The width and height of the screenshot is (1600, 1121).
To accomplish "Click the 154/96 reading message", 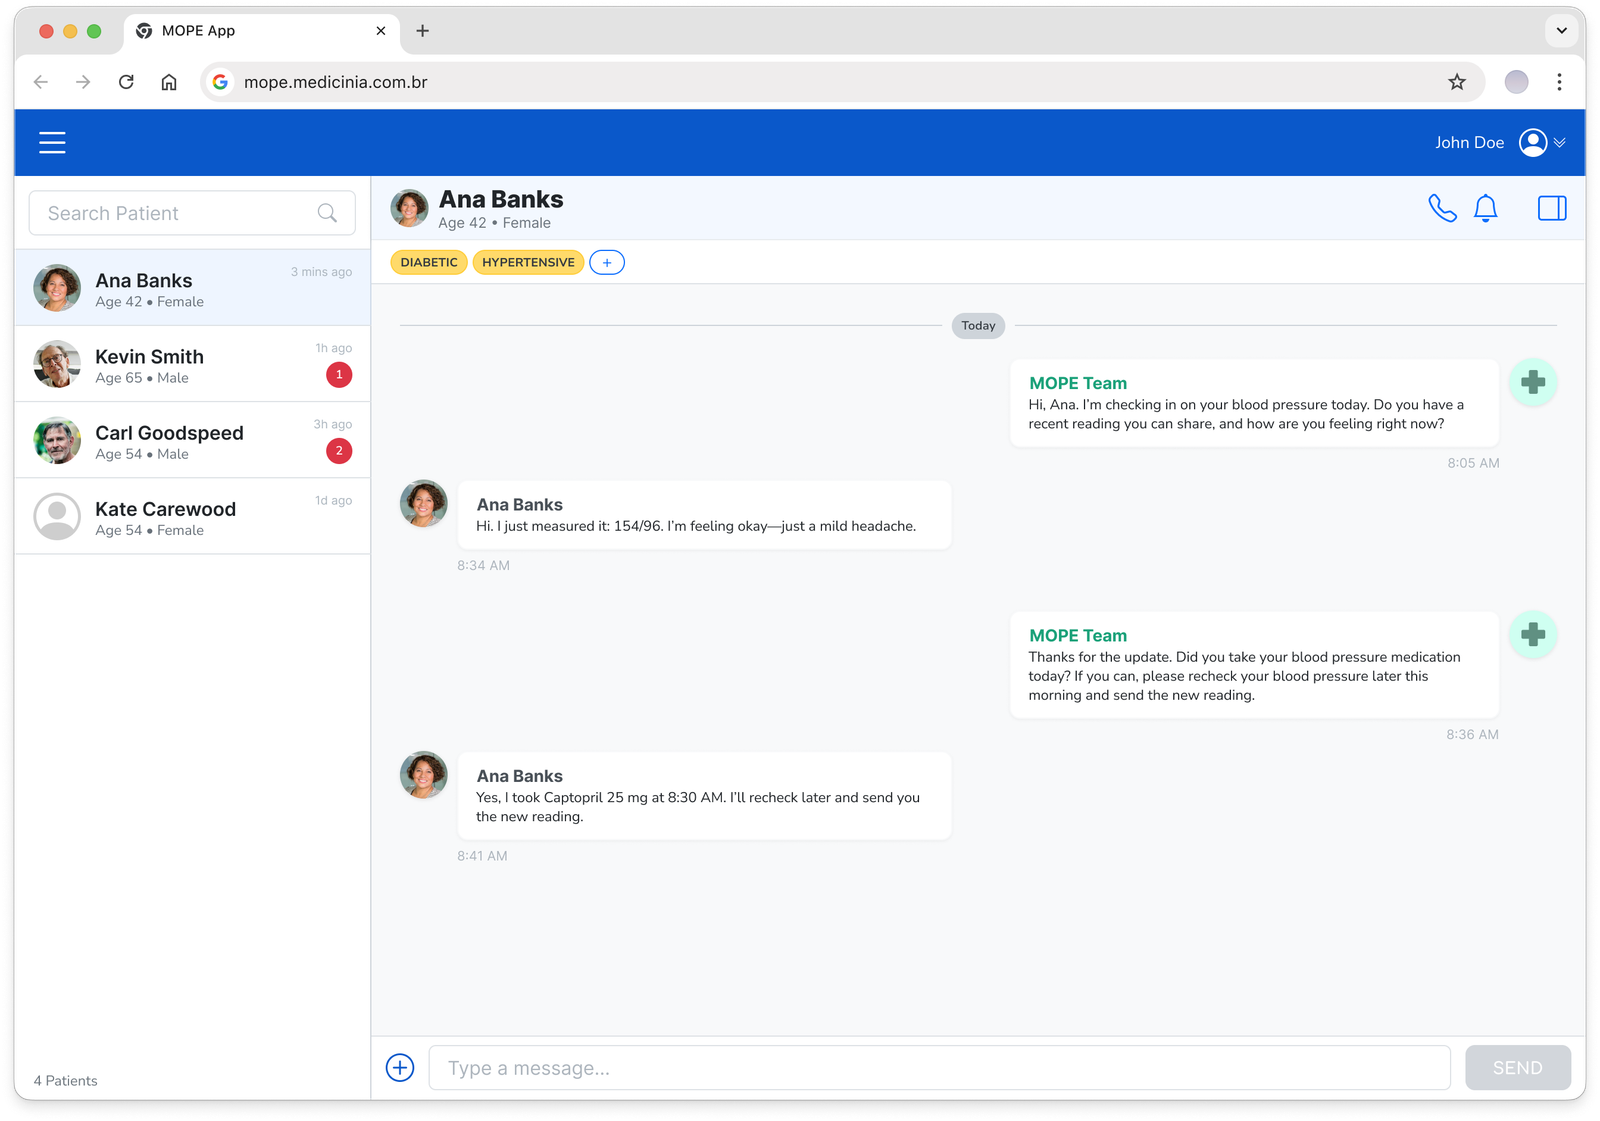I will 704,515.
